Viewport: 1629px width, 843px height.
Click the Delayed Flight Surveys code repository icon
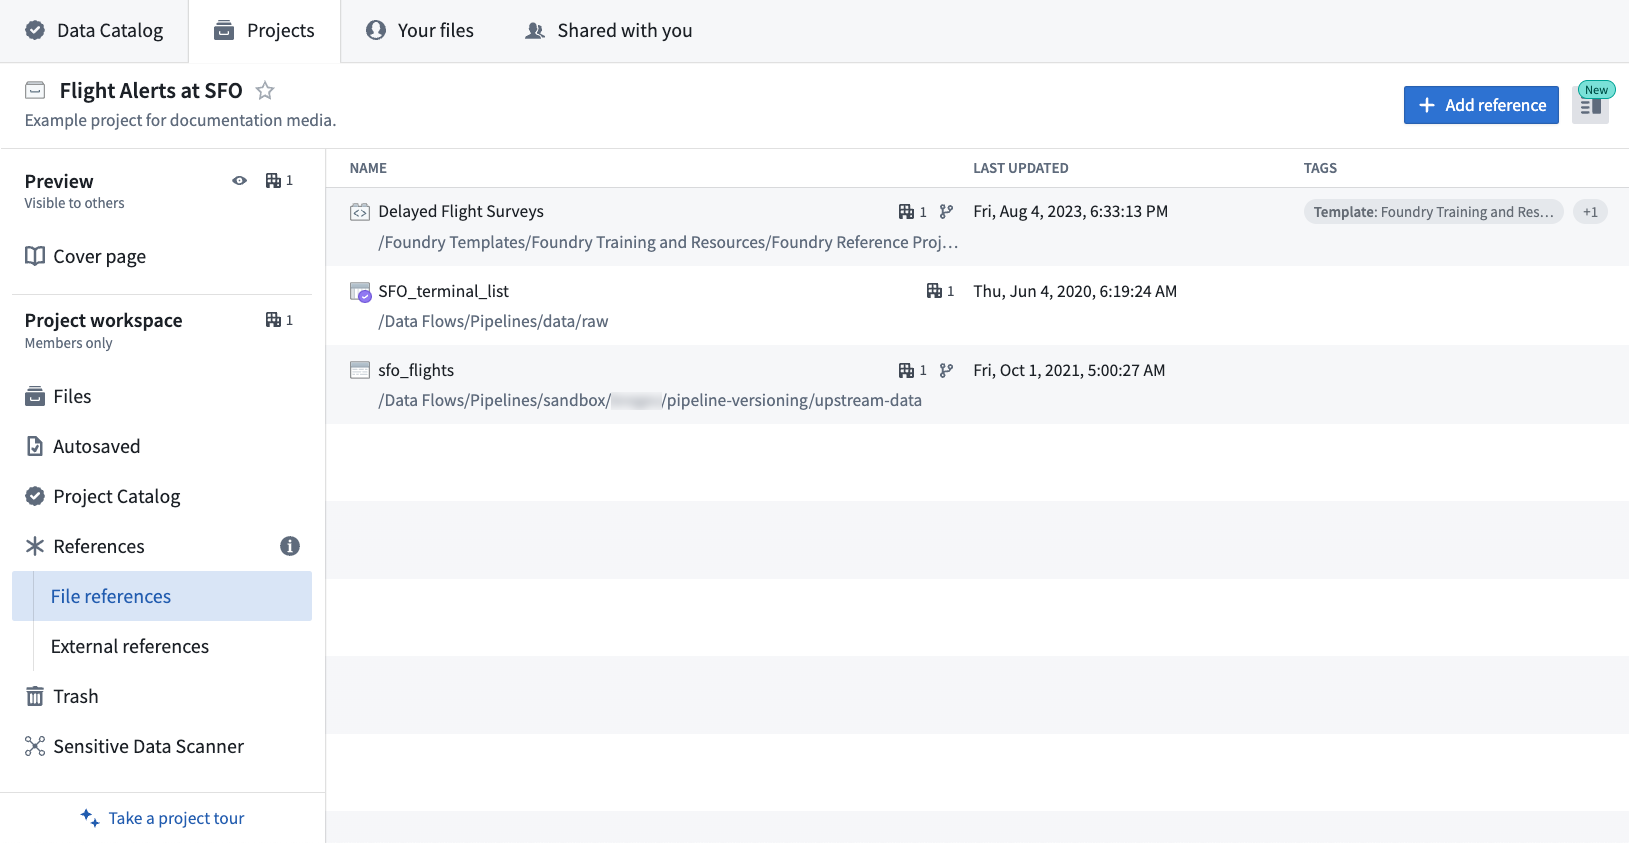(360, 212)
